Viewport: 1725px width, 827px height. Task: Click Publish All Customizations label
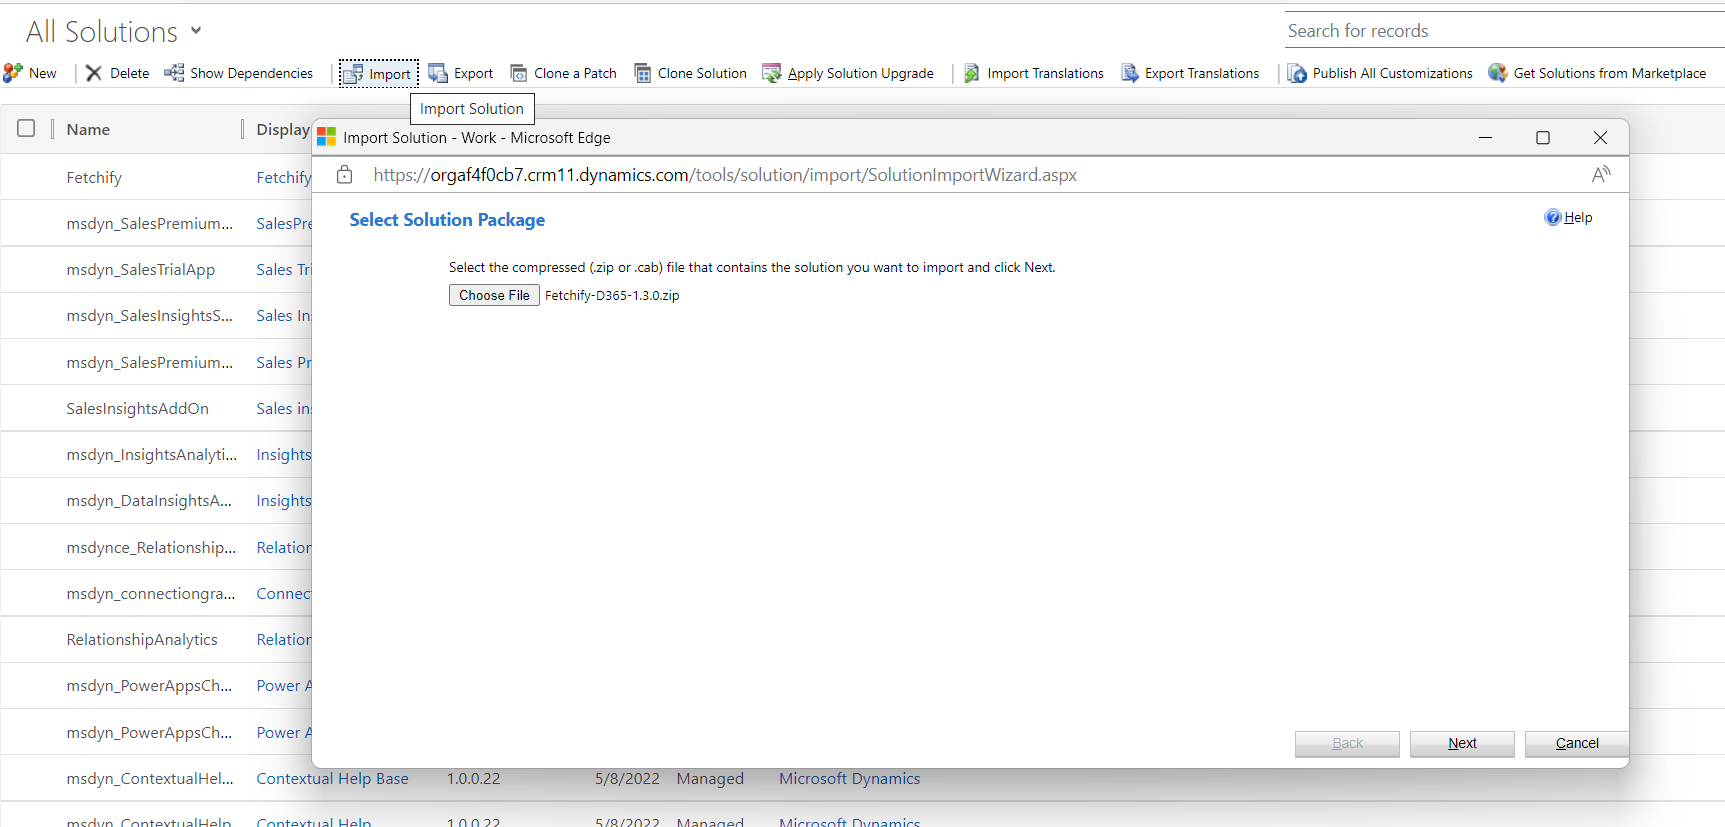point(1392,73)
